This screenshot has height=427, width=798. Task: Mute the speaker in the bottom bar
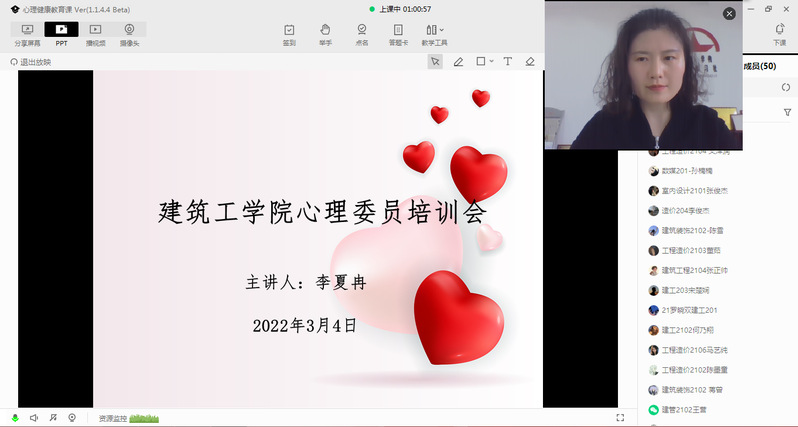34,417
